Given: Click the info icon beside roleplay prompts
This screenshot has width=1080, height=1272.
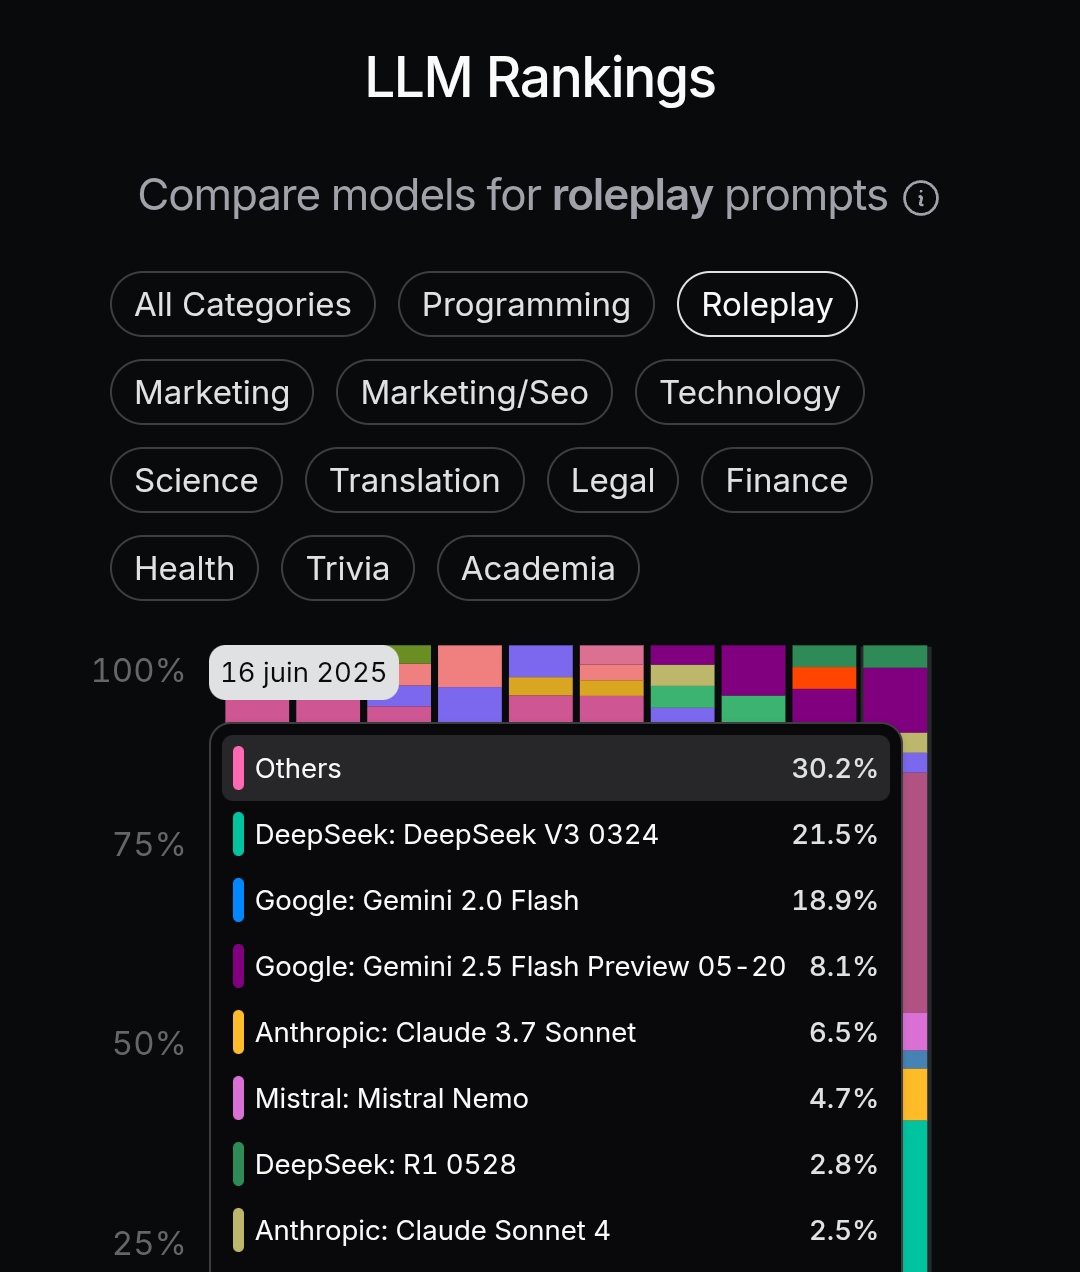Looking at the screenshot, I should tap(920, 198).
